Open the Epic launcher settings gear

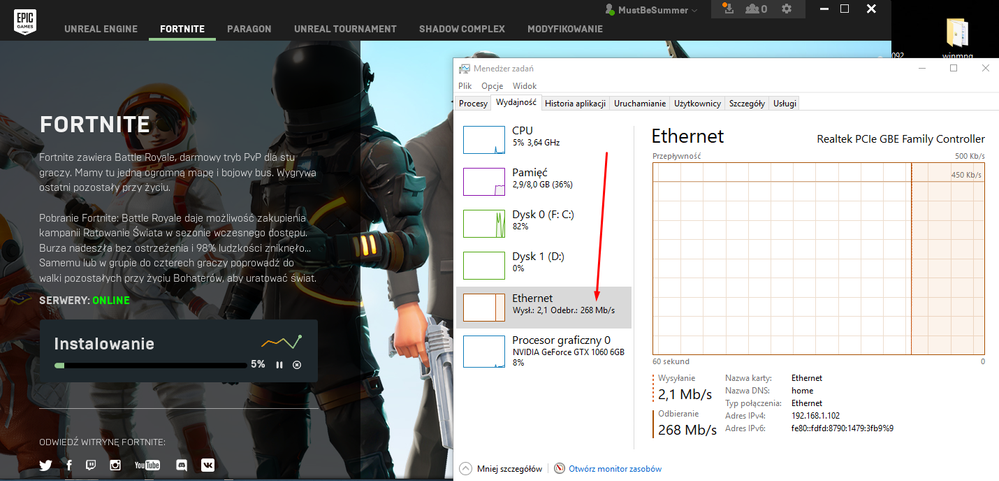coord(787,9)
